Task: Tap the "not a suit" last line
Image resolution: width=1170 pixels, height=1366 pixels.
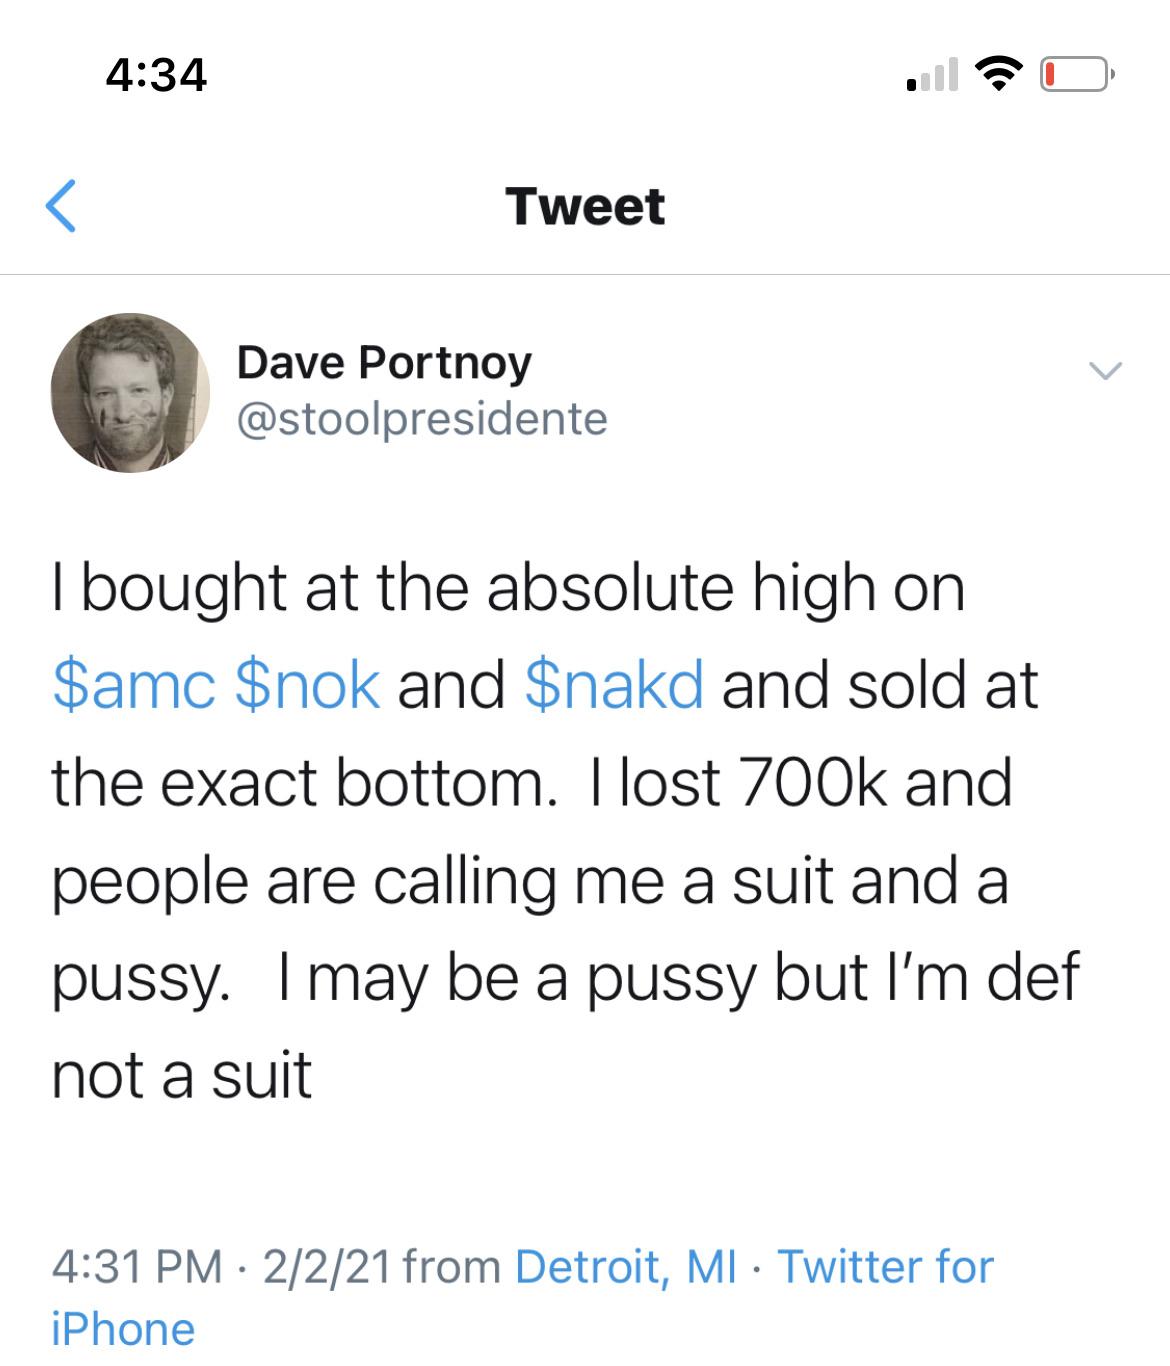Action: (182, 1076)
